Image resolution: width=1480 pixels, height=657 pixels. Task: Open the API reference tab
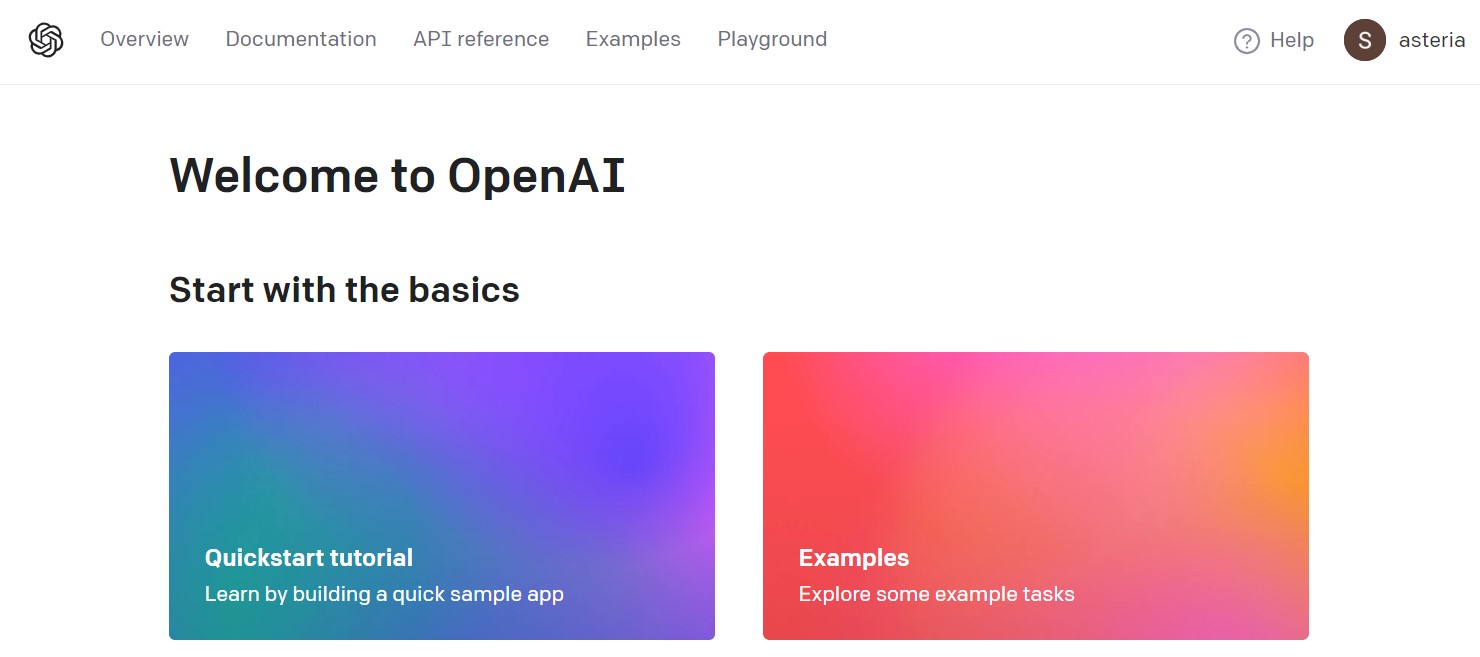click(x=481, y=39)
